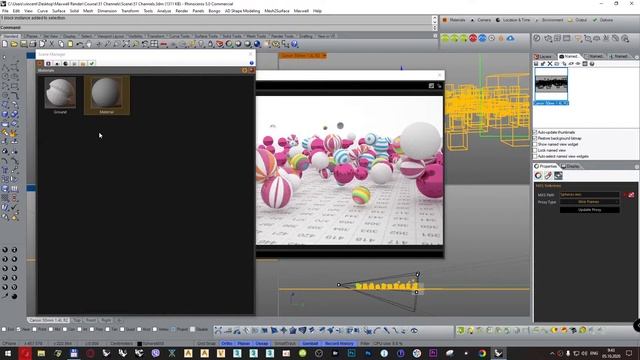Click the lock icon in the toolbar
Viewport: 640px width, 360px height.
coord(211,44)
